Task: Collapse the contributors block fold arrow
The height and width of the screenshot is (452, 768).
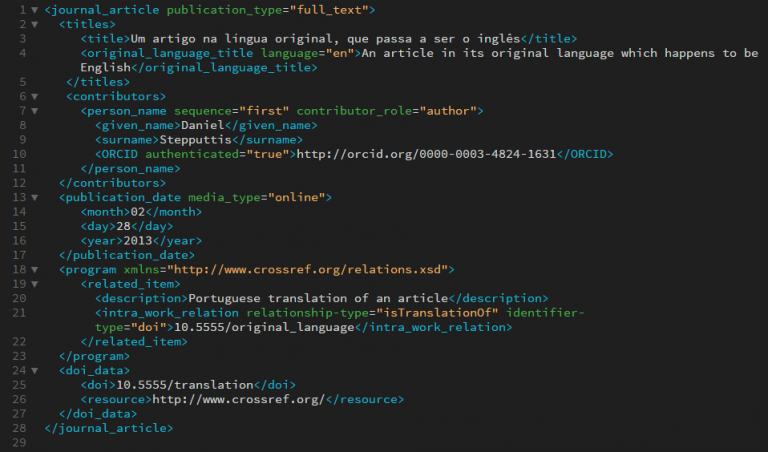Action: point(35,96)
